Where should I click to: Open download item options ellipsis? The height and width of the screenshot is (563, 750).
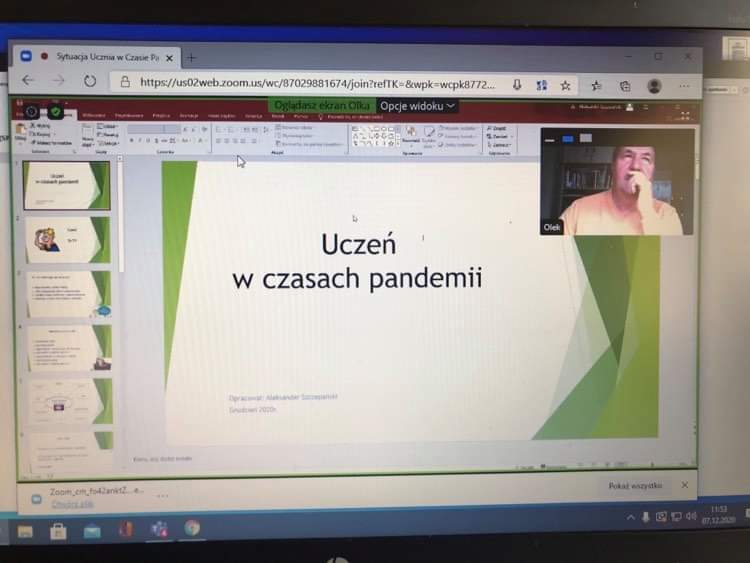pos(162,496)
